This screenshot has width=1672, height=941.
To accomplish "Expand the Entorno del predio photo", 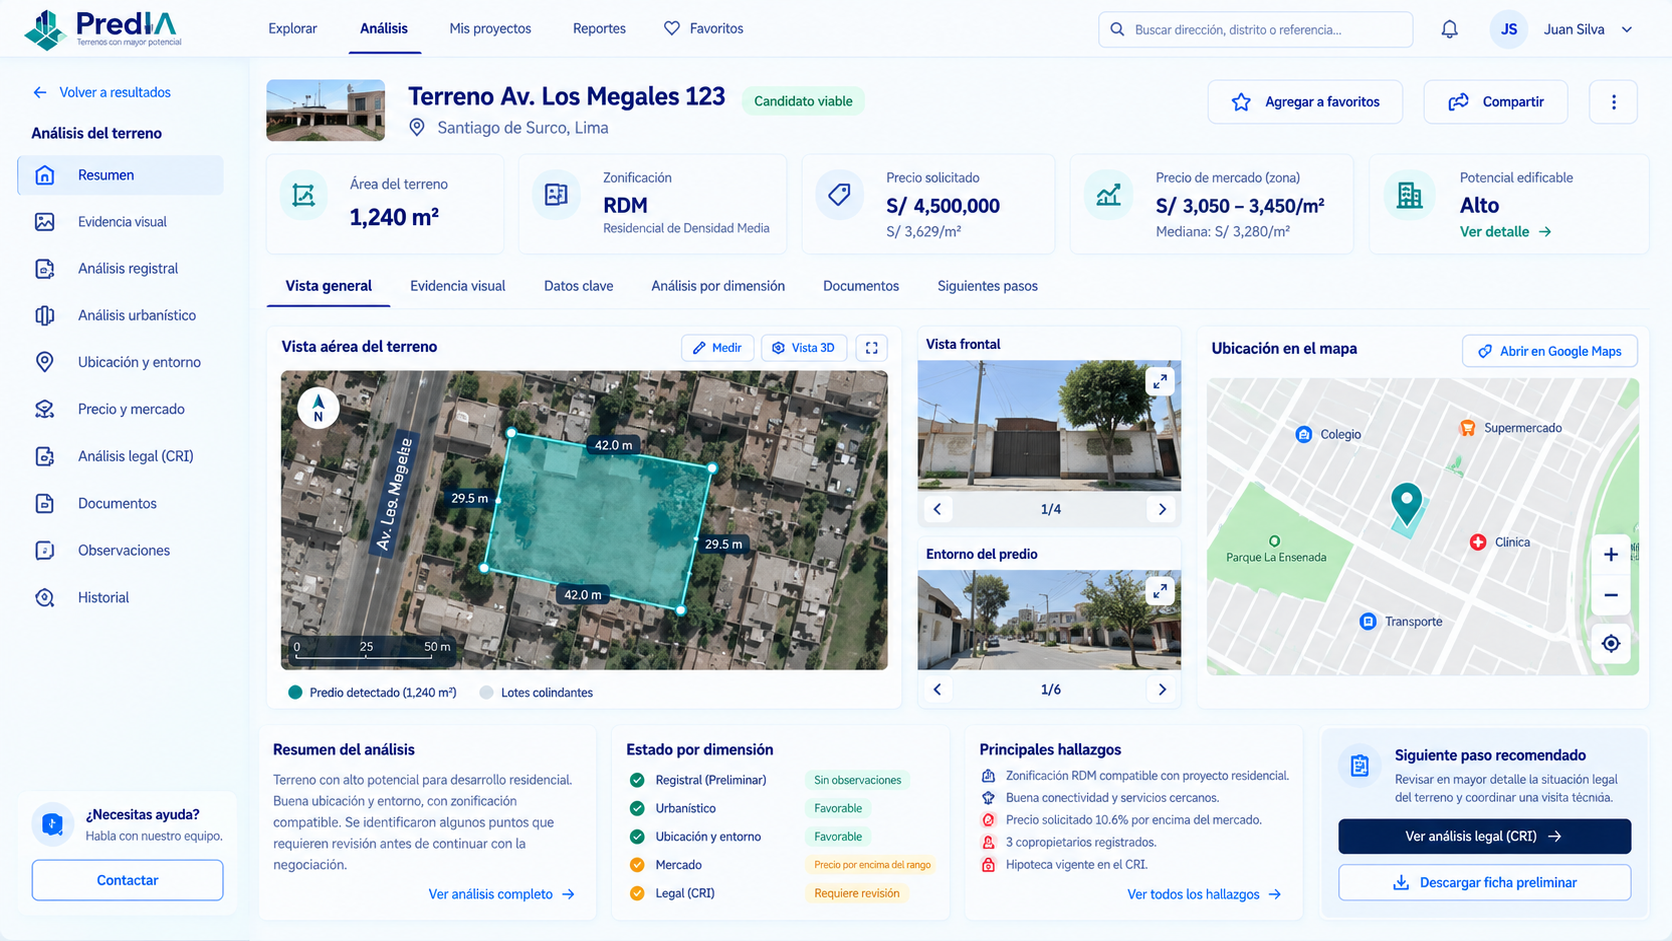I will 1160,591.
